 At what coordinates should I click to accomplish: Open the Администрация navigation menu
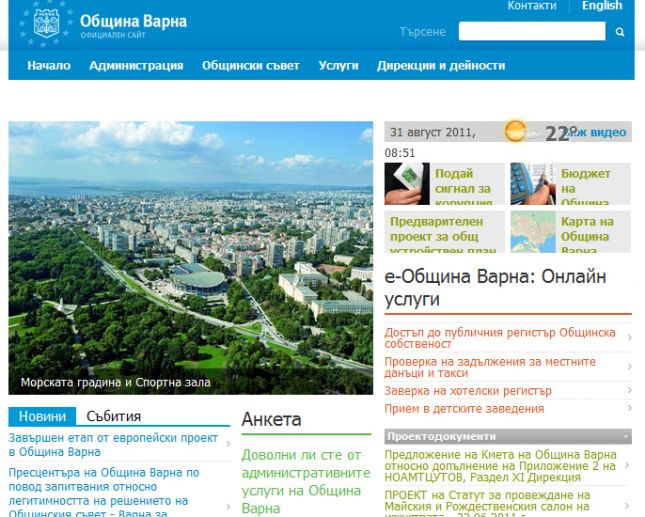[136, 66]
